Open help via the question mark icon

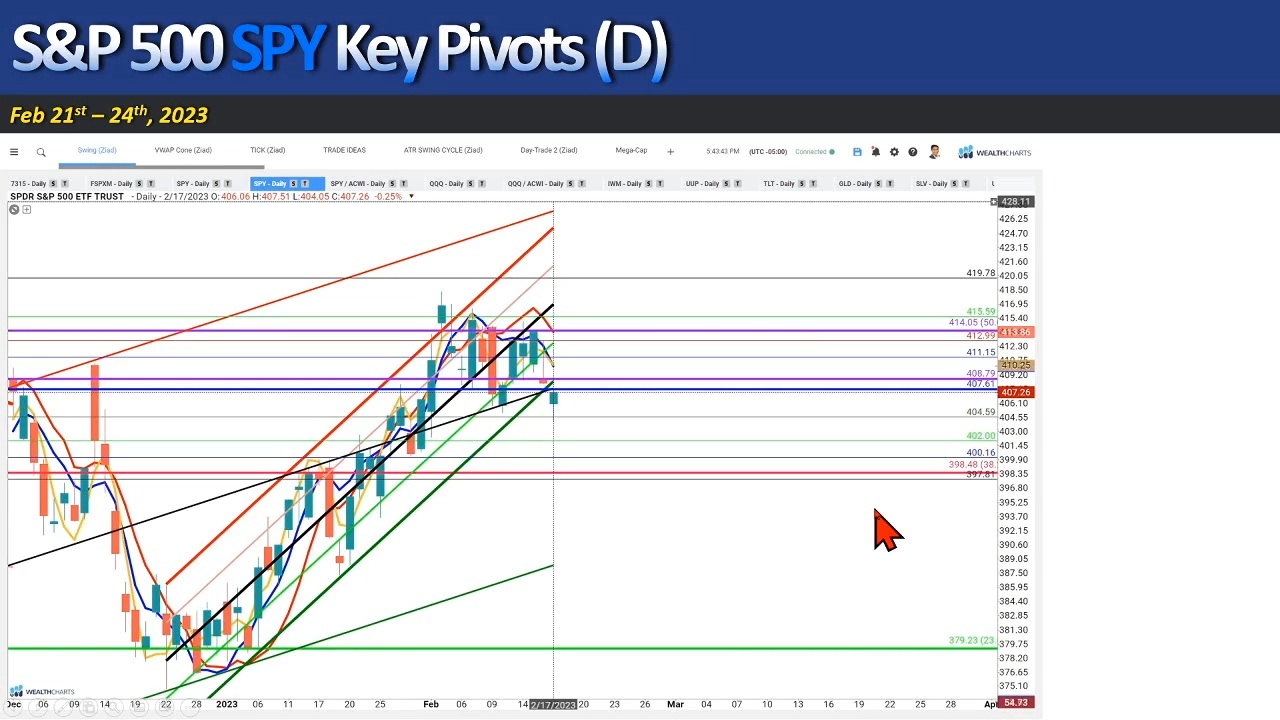[912, 152]
